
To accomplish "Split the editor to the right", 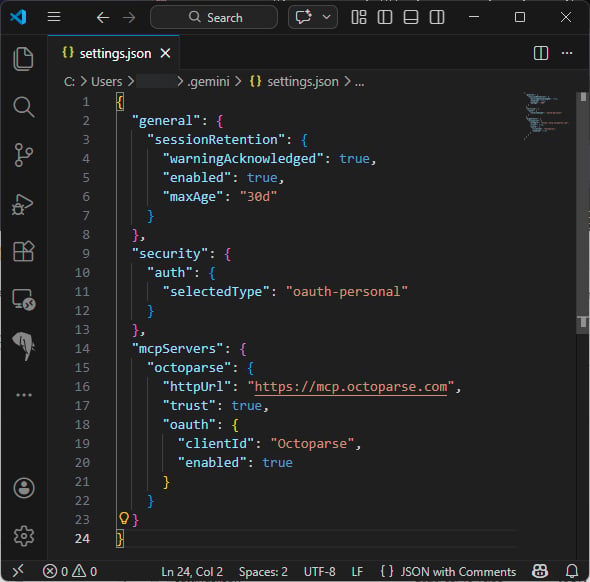I will [x=541, y=53].
